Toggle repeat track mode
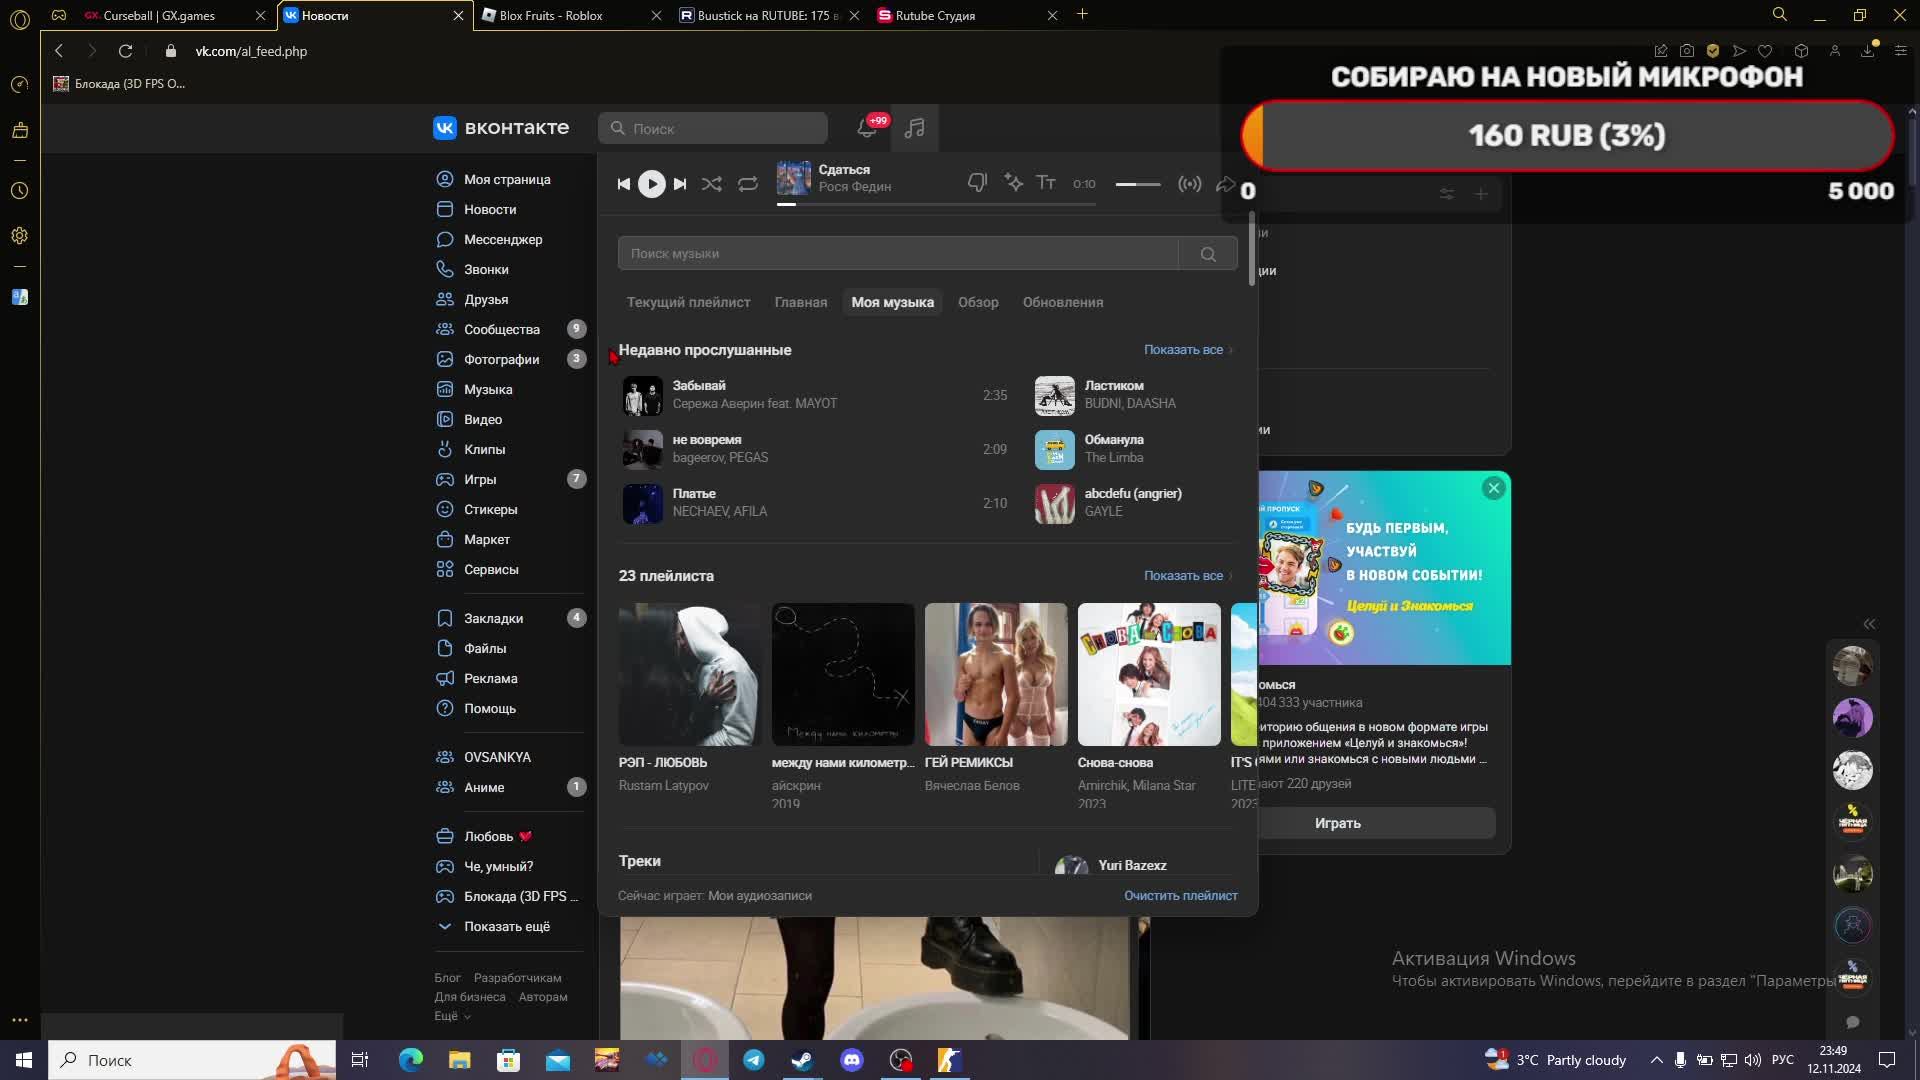This screenshot has width=1920, height=1080. tap(748, 184)
